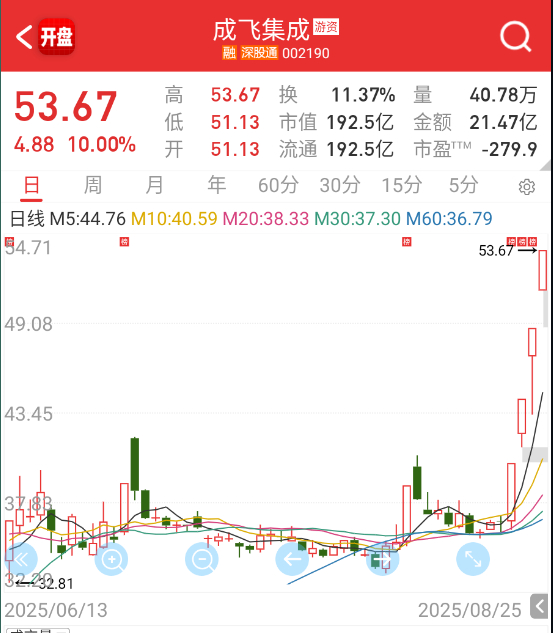Screen dimensions: 553x633
Task: Tap the 游资 tag beside stock name
Action: (x=326, y=27)
